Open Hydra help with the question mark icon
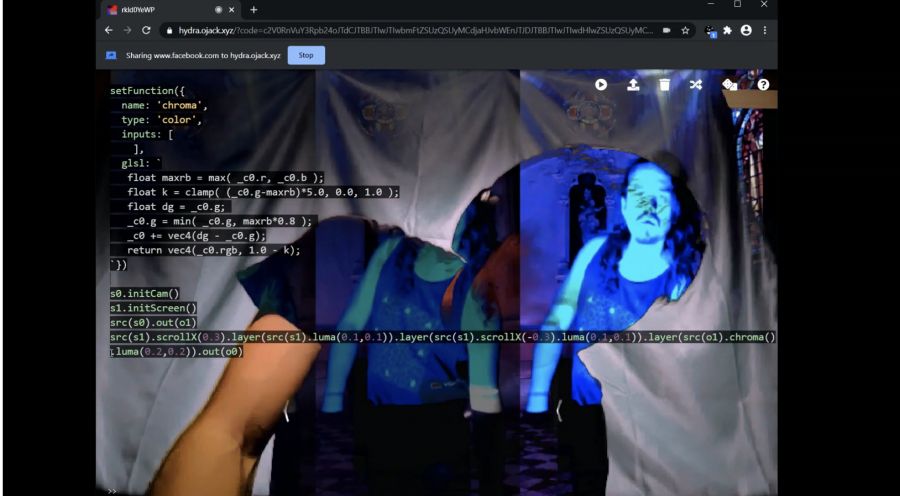Screen dimensions: 900x496 tap(763, 84)
